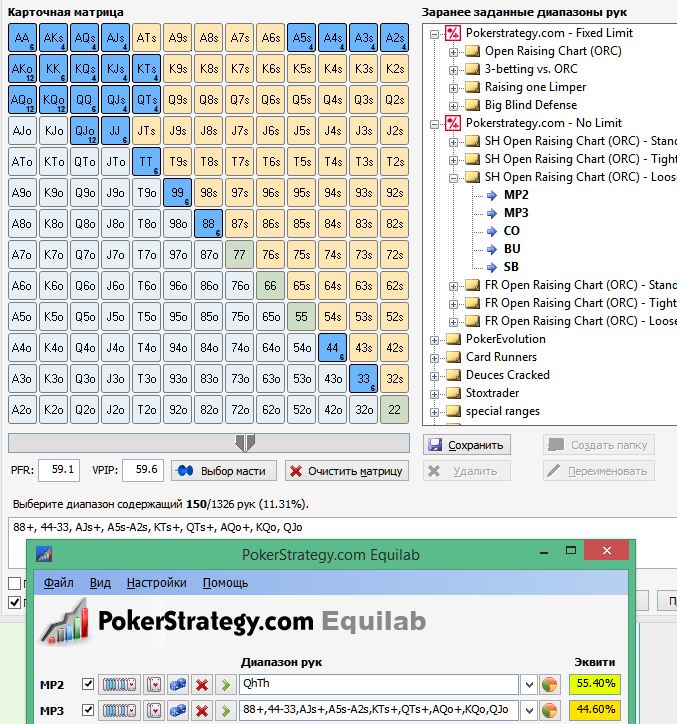Toggle the MP2 player checkbox
The image size is (677, 724).
tap(88, 685)
